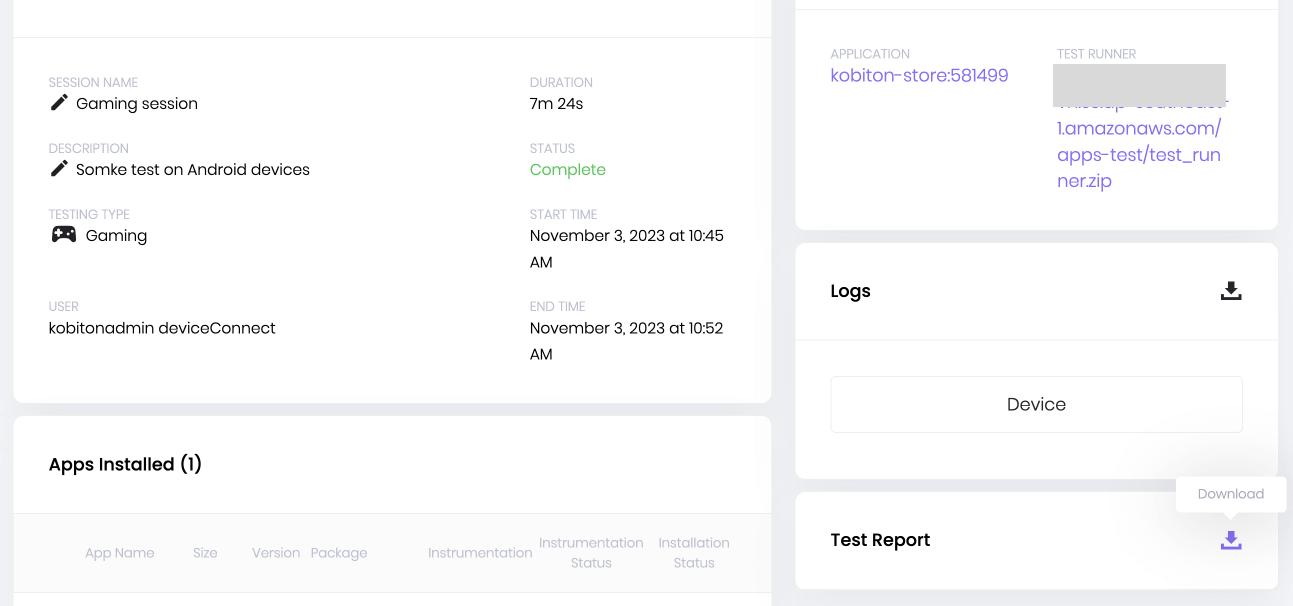The image size is (1293, 606).
Task: Click the 'SESSION NAME' field label
Action: (x=94, y=83)
